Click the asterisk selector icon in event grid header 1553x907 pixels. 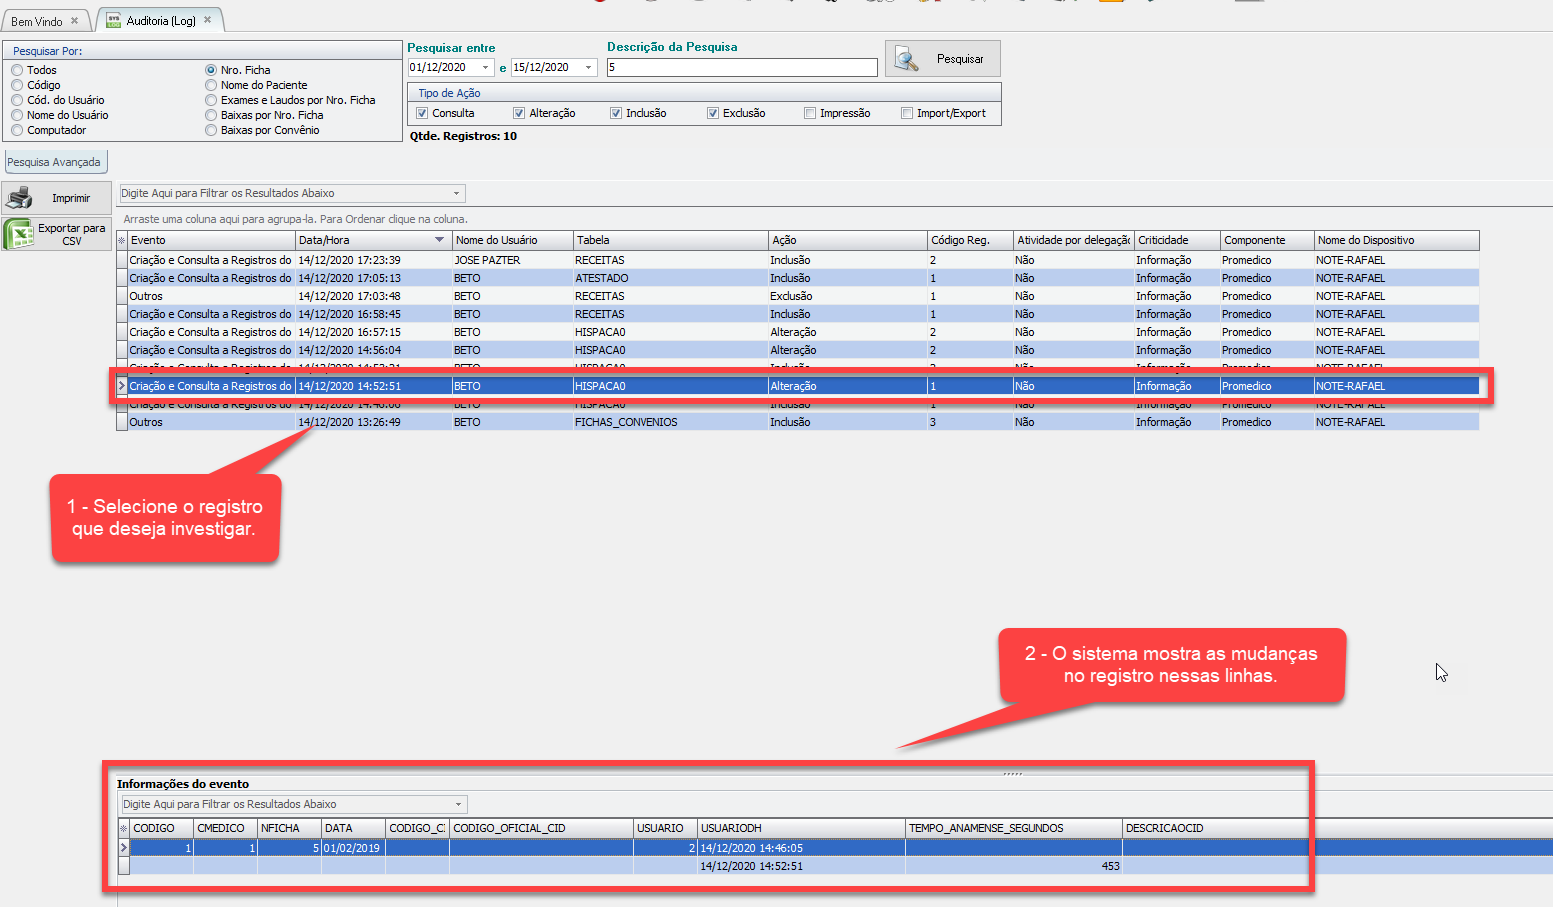coord(122,240)
